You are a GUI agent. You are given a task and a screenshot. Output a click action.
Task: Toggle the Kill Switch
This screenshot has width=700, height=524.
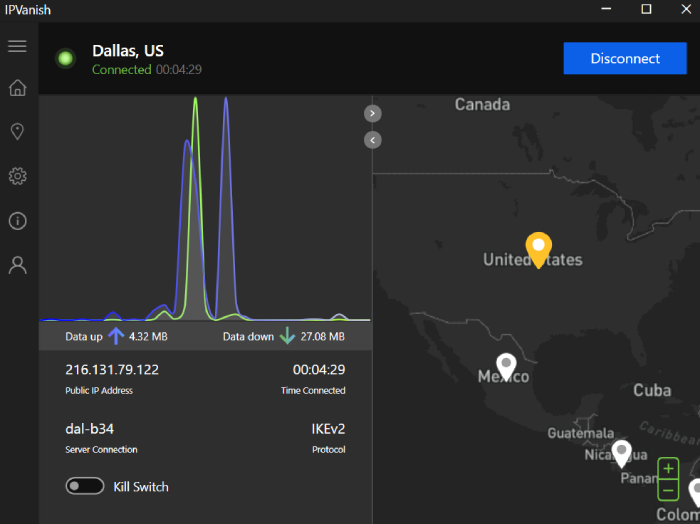[85, 486]
